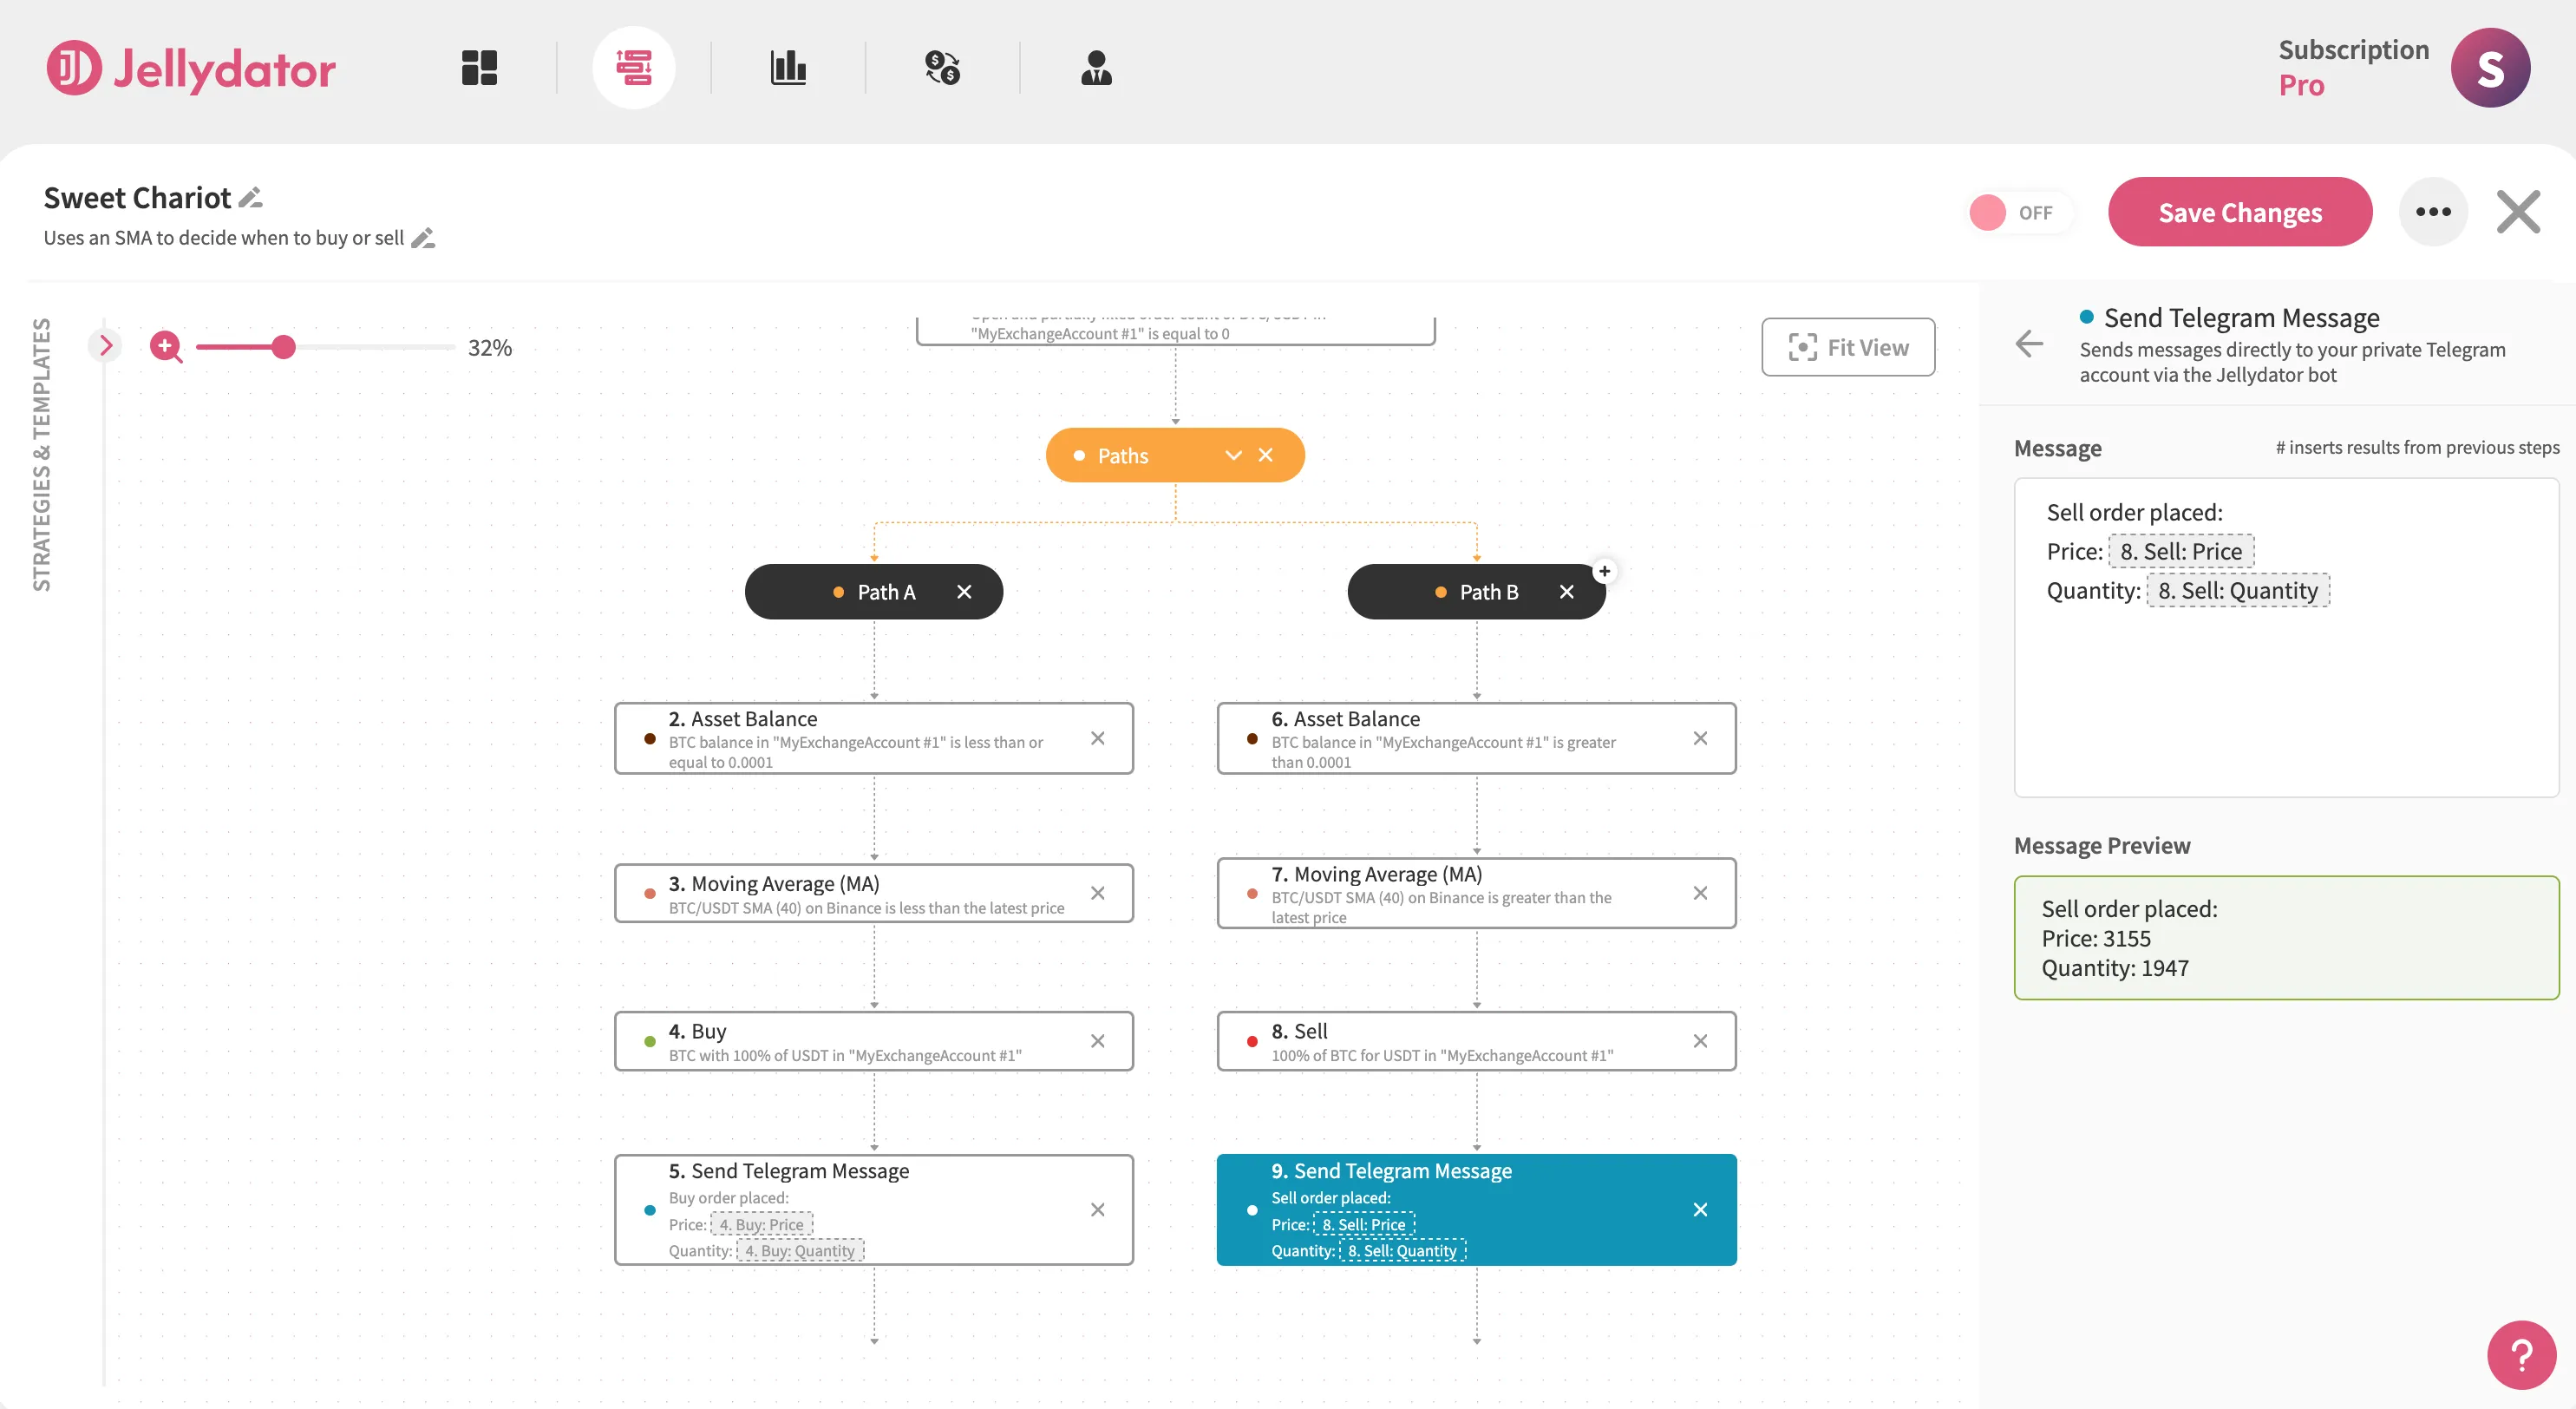Viewport: 2576px width, 1409px height.
Task: Expand the Strategies & Templates sidebar
Action: coord(105,344)
